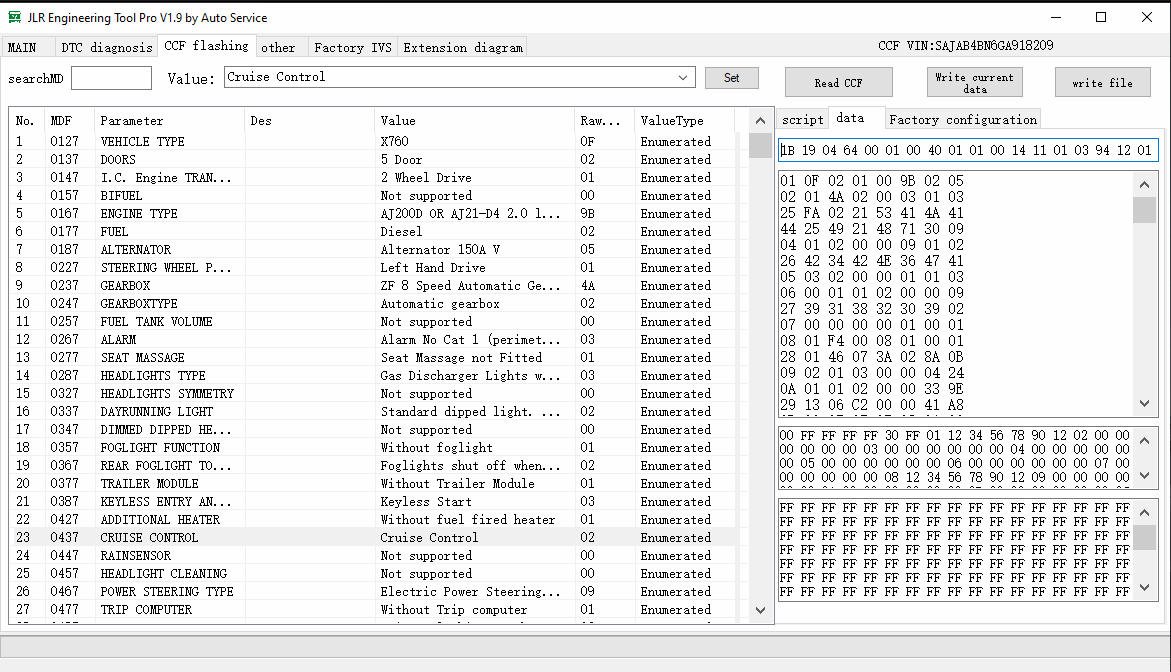Image resolution: width=1171 pixels, height=672 pixels.
Task: Click the Parameter column header
Action: (x=170, y=120)
